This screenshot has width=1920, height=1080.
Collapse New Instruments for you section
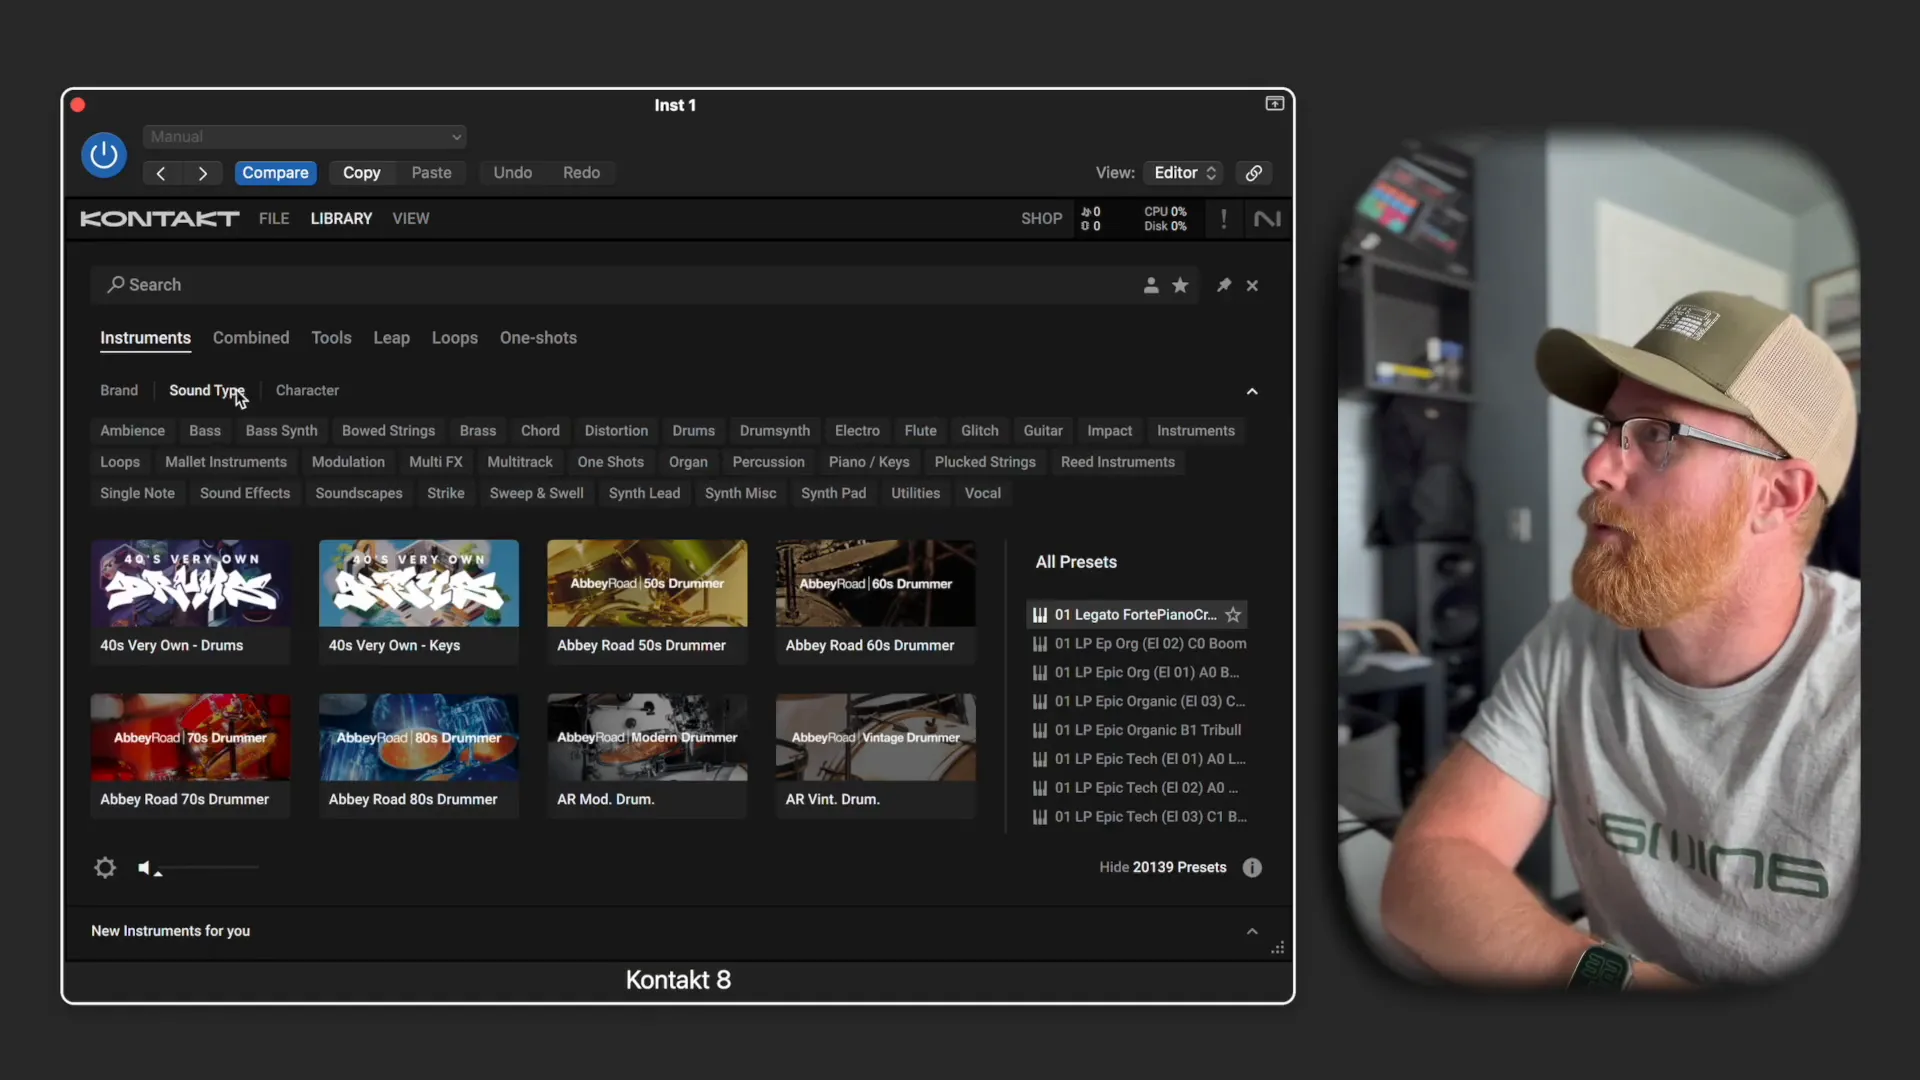pyautogui.click(x=1252, y=931)
